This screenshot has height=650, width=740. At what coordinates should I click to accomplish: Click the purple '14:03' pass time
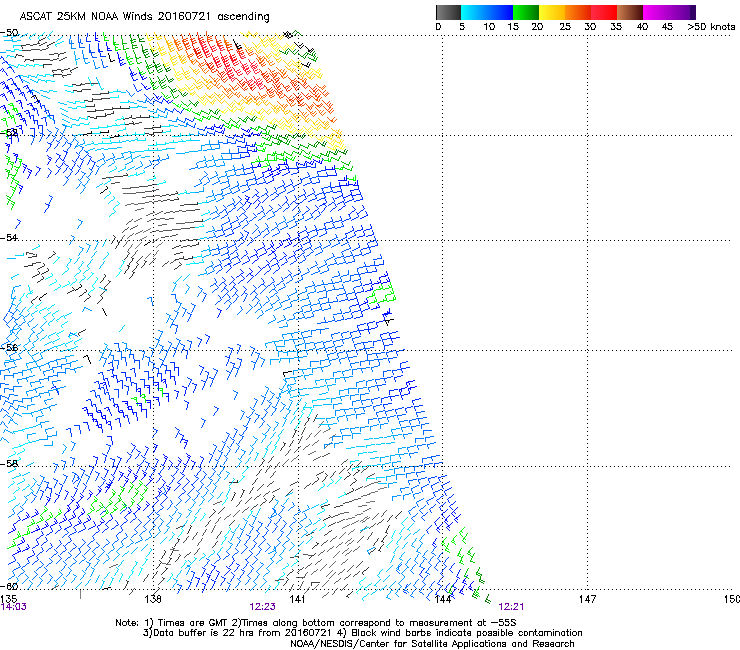tap(14, 607)
